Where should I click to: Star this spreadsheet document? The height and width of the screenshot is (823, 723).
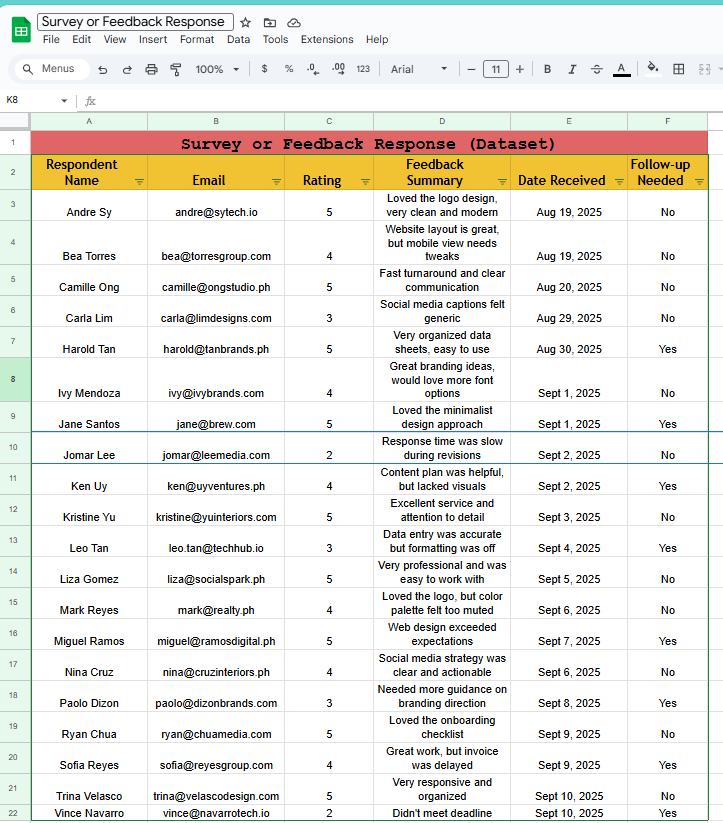pos(245,23)
